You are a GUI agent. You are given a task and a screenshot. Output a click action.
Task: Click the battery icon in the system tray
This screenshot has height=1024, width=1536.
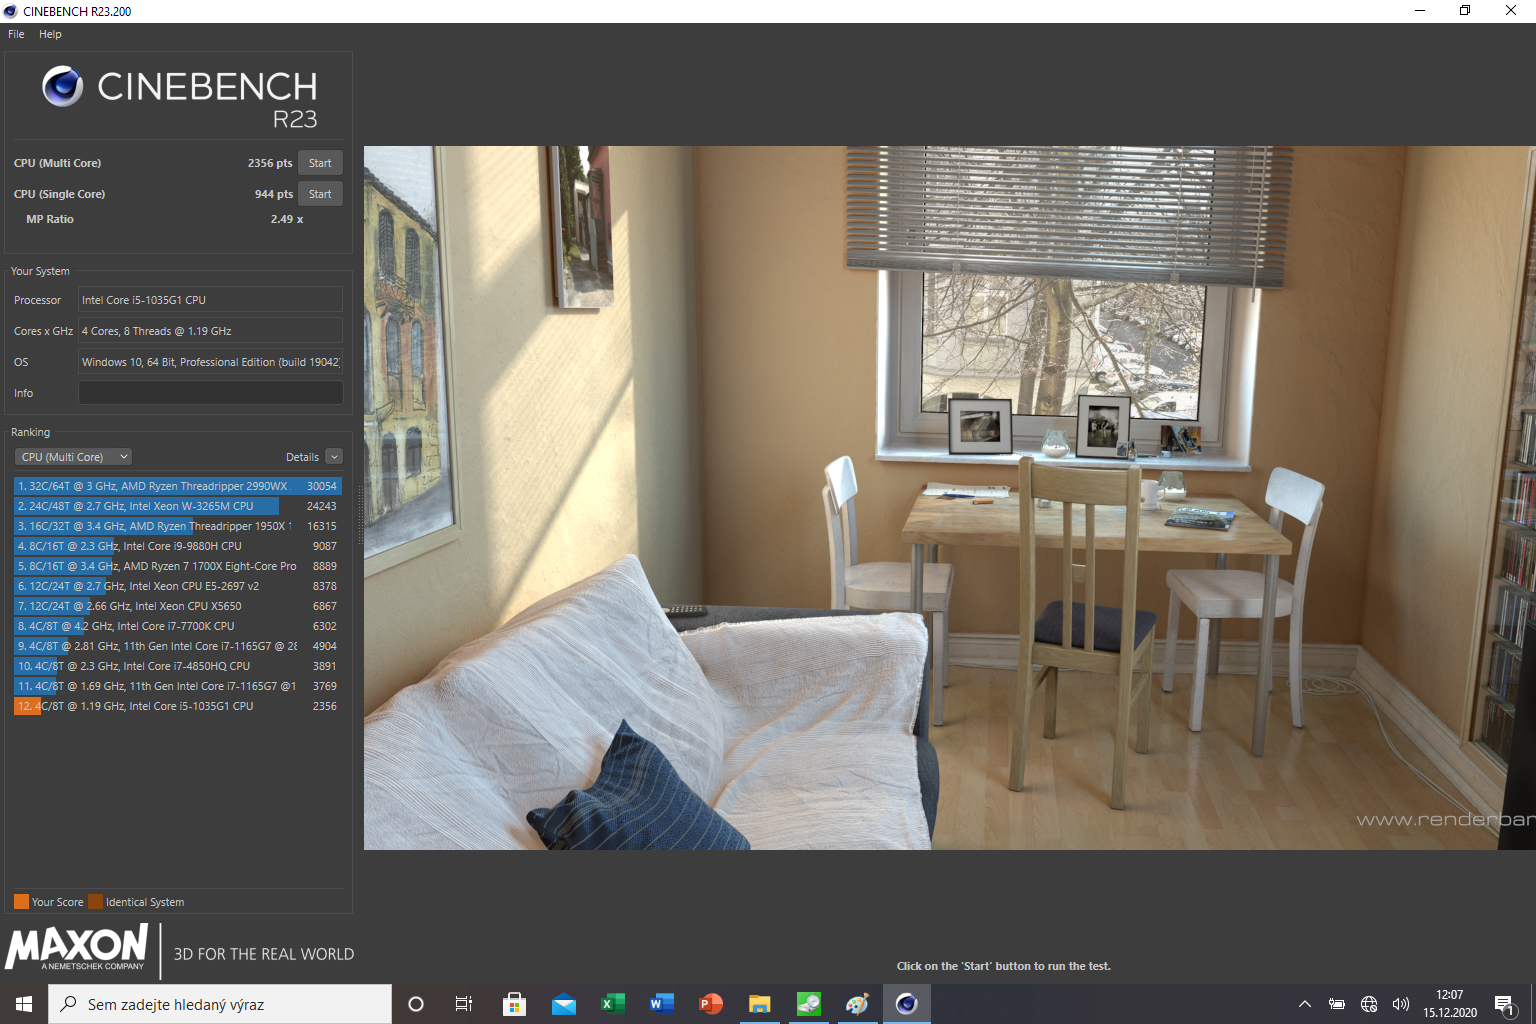point(1337,1004)
